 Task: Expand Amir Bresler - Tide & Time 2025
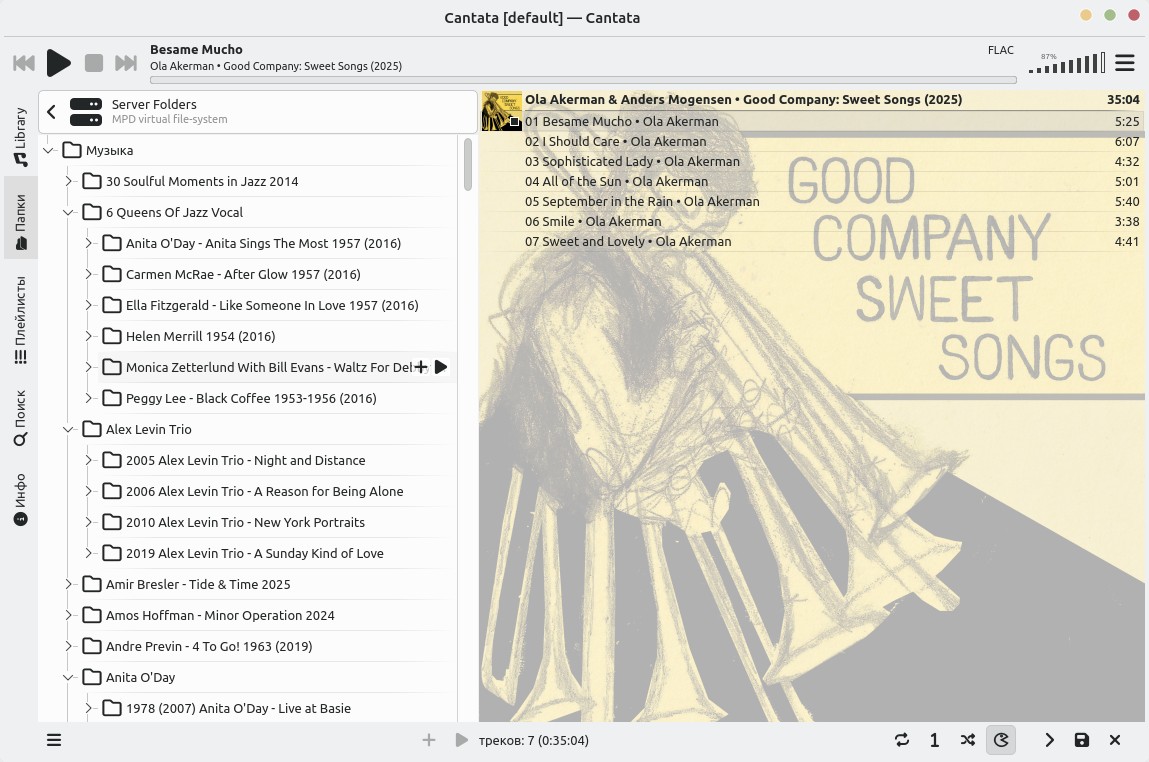tap(68, 584)
